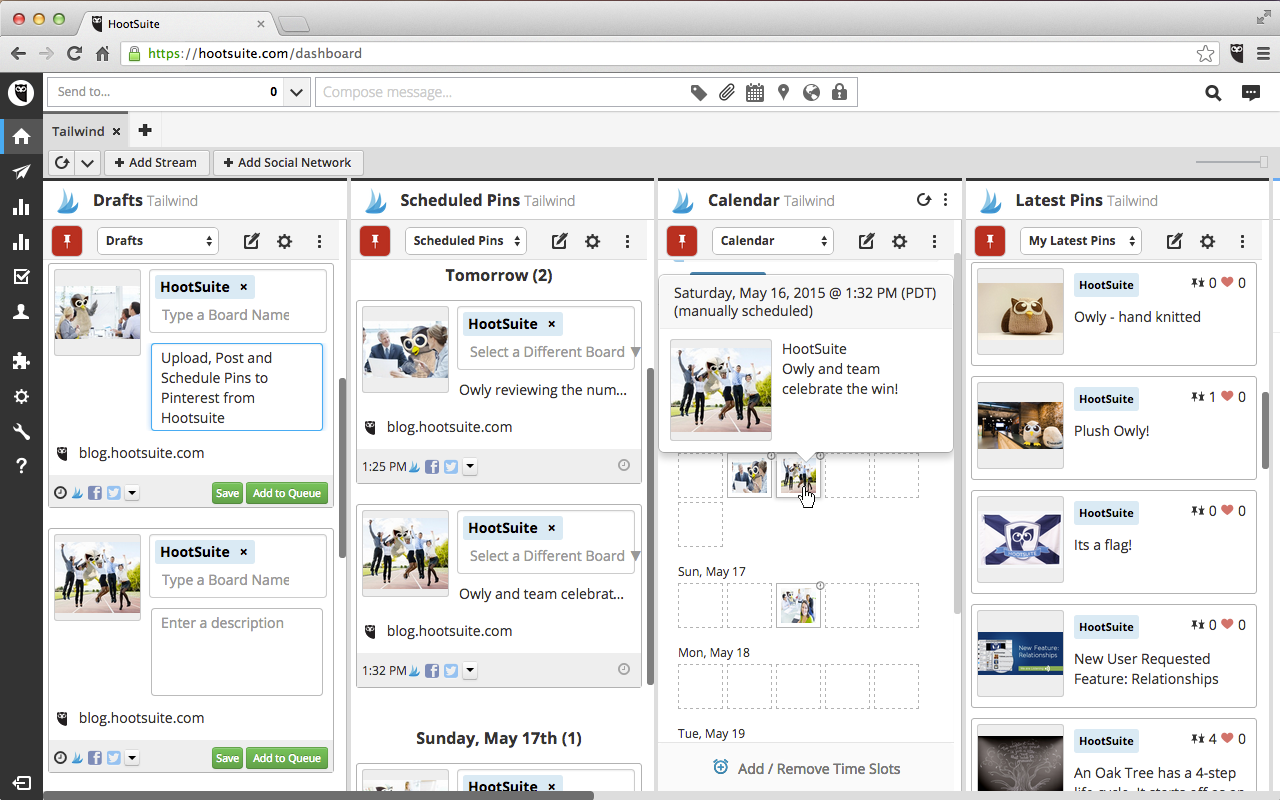Select the Pinterest pin icon on Drafts stream
Viewport: 1280px width, 800px height.
pyautogui.click(x=66, y=241)
